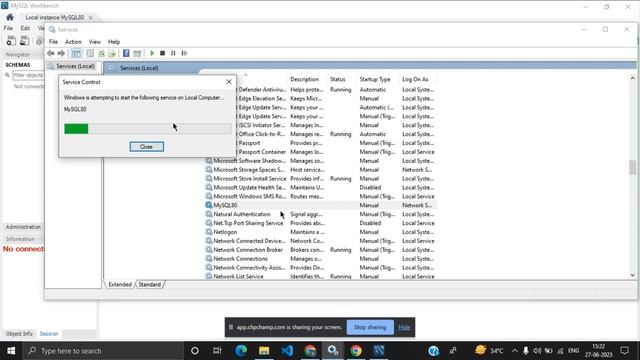Click the Stop Service square icon
This screenshot has height=360, width=640.
(x=162, y=53)
